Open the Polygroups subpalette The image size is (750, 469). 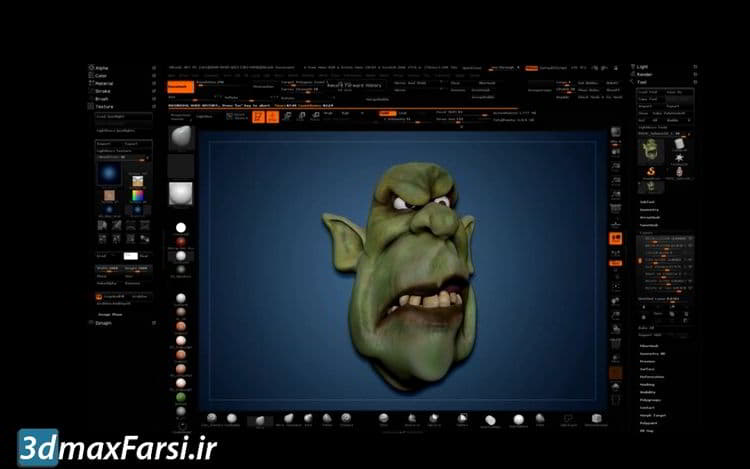click(650, 400)
